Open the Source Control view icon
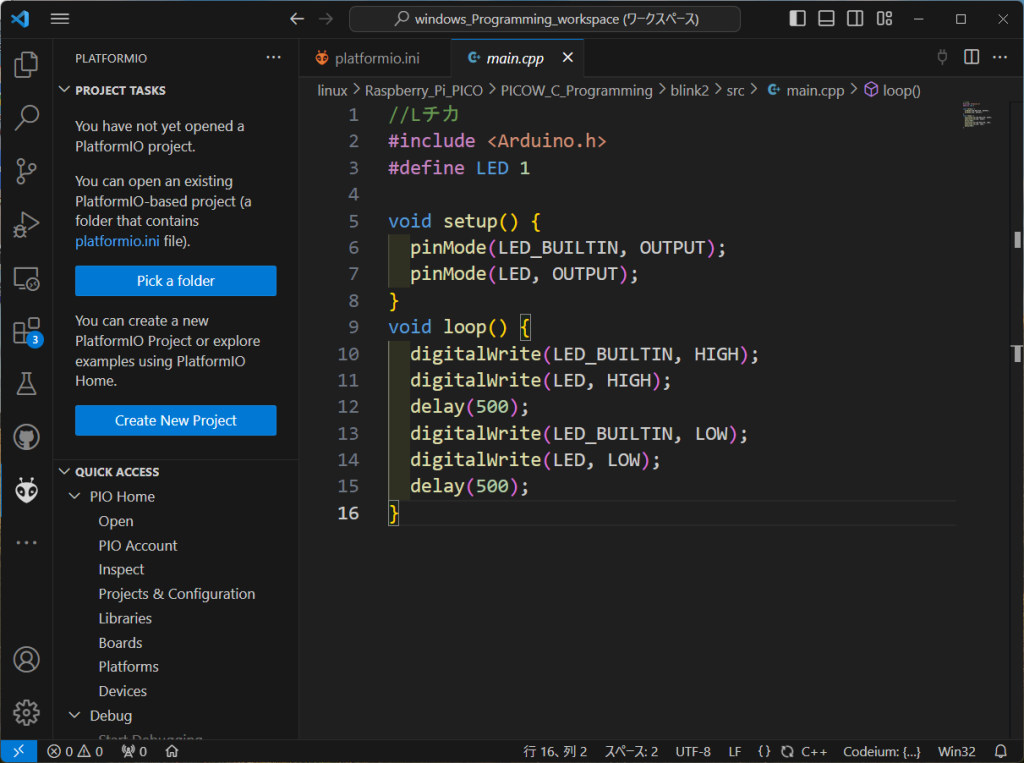The height and width of the screenshot is (763, 1024). click(26, 171)
